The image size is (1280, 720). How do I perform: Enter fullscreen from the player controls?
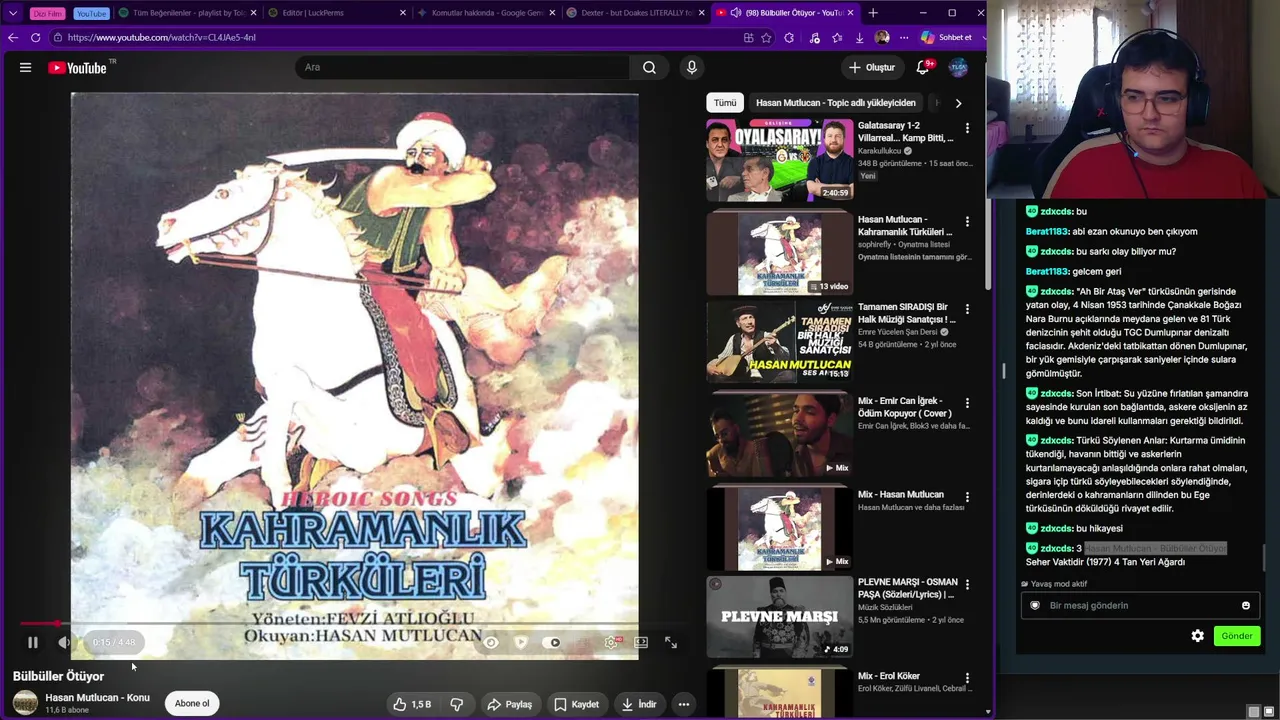tap(671, 643)
